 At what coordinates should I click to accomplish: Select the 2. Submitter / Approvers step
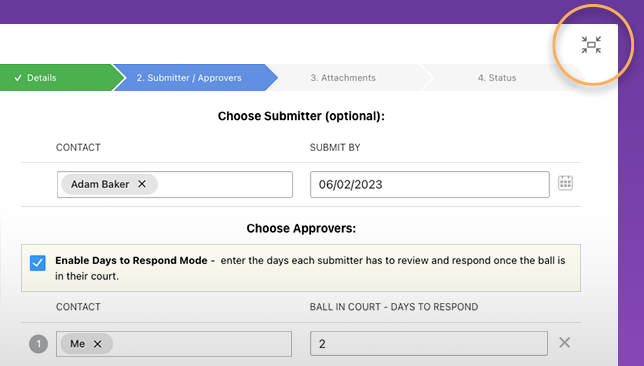[x=195, y=78]
